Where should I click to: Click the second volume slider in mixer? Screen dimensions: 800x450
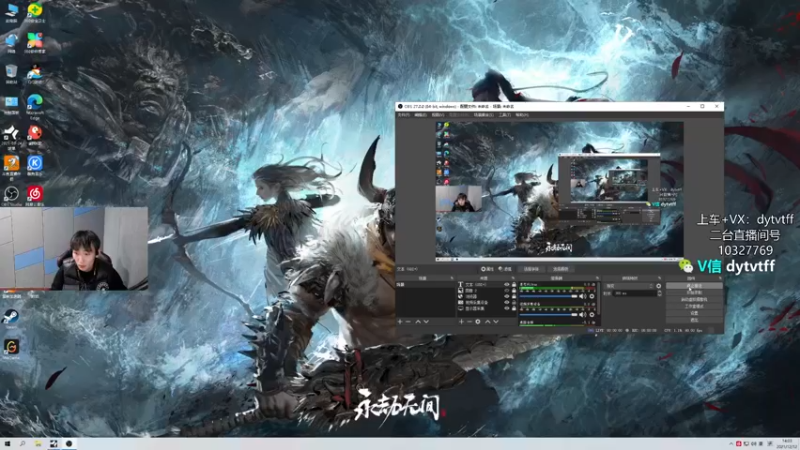coord(548,315)
